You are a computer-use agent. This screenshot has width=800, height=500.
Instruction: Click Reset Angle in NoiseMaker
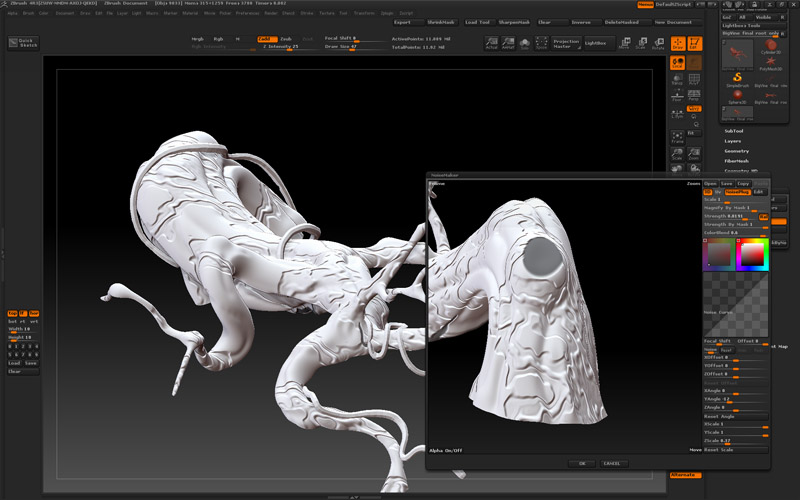[x=736, y=416]
